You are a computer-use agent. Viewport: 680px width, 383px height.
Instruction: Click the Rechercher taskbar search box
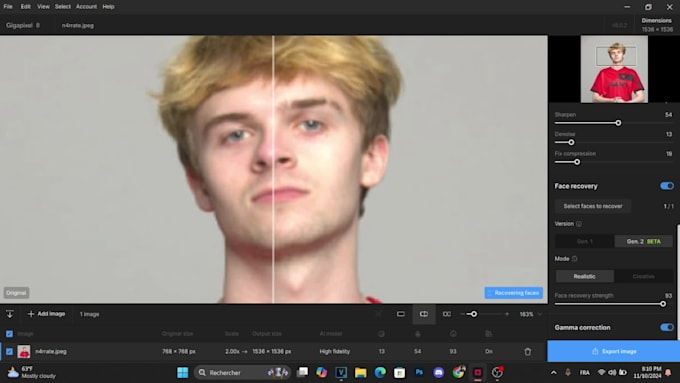243,372
